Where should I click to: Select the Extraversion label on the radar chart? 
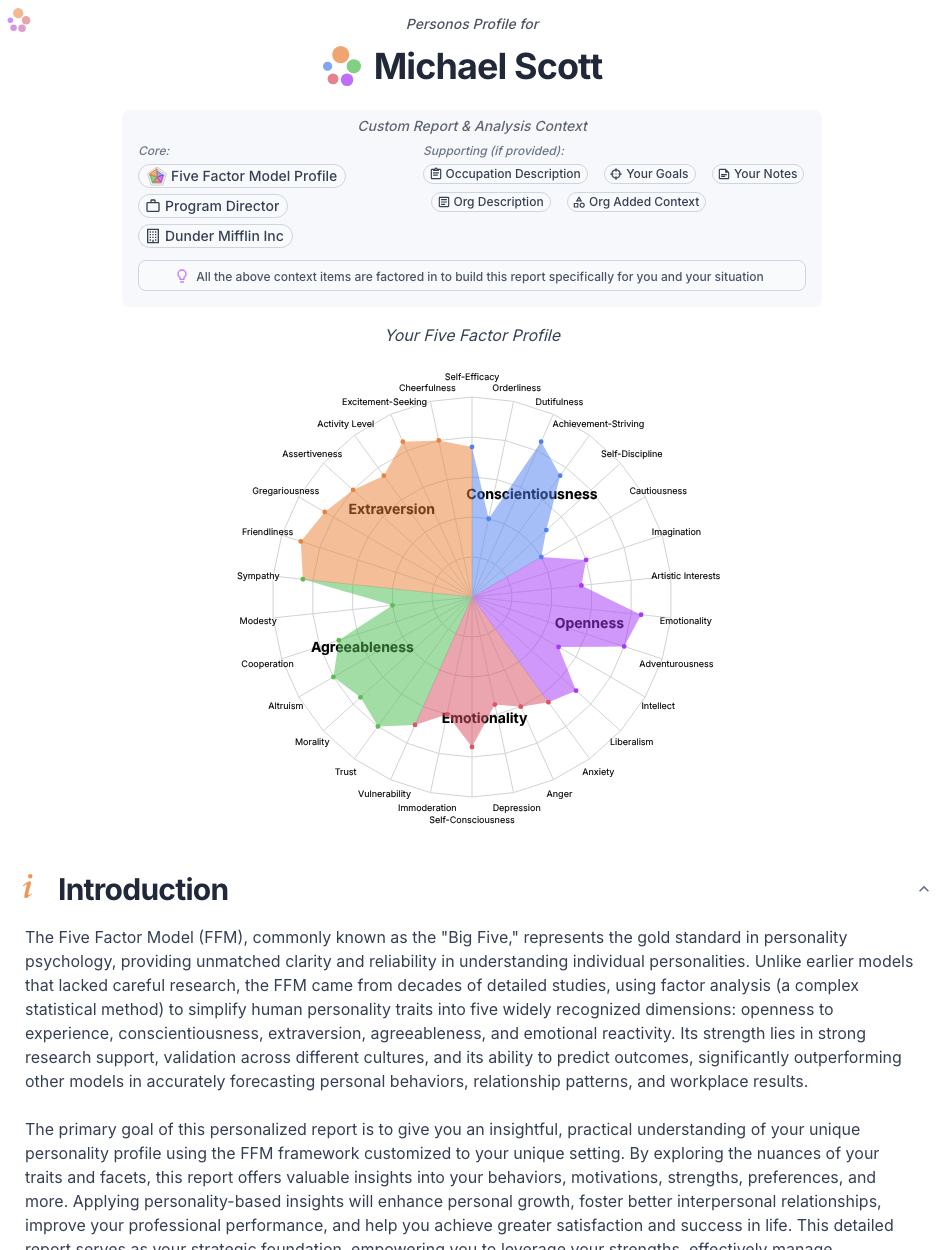pyautogui.click(x=391, y=509)
